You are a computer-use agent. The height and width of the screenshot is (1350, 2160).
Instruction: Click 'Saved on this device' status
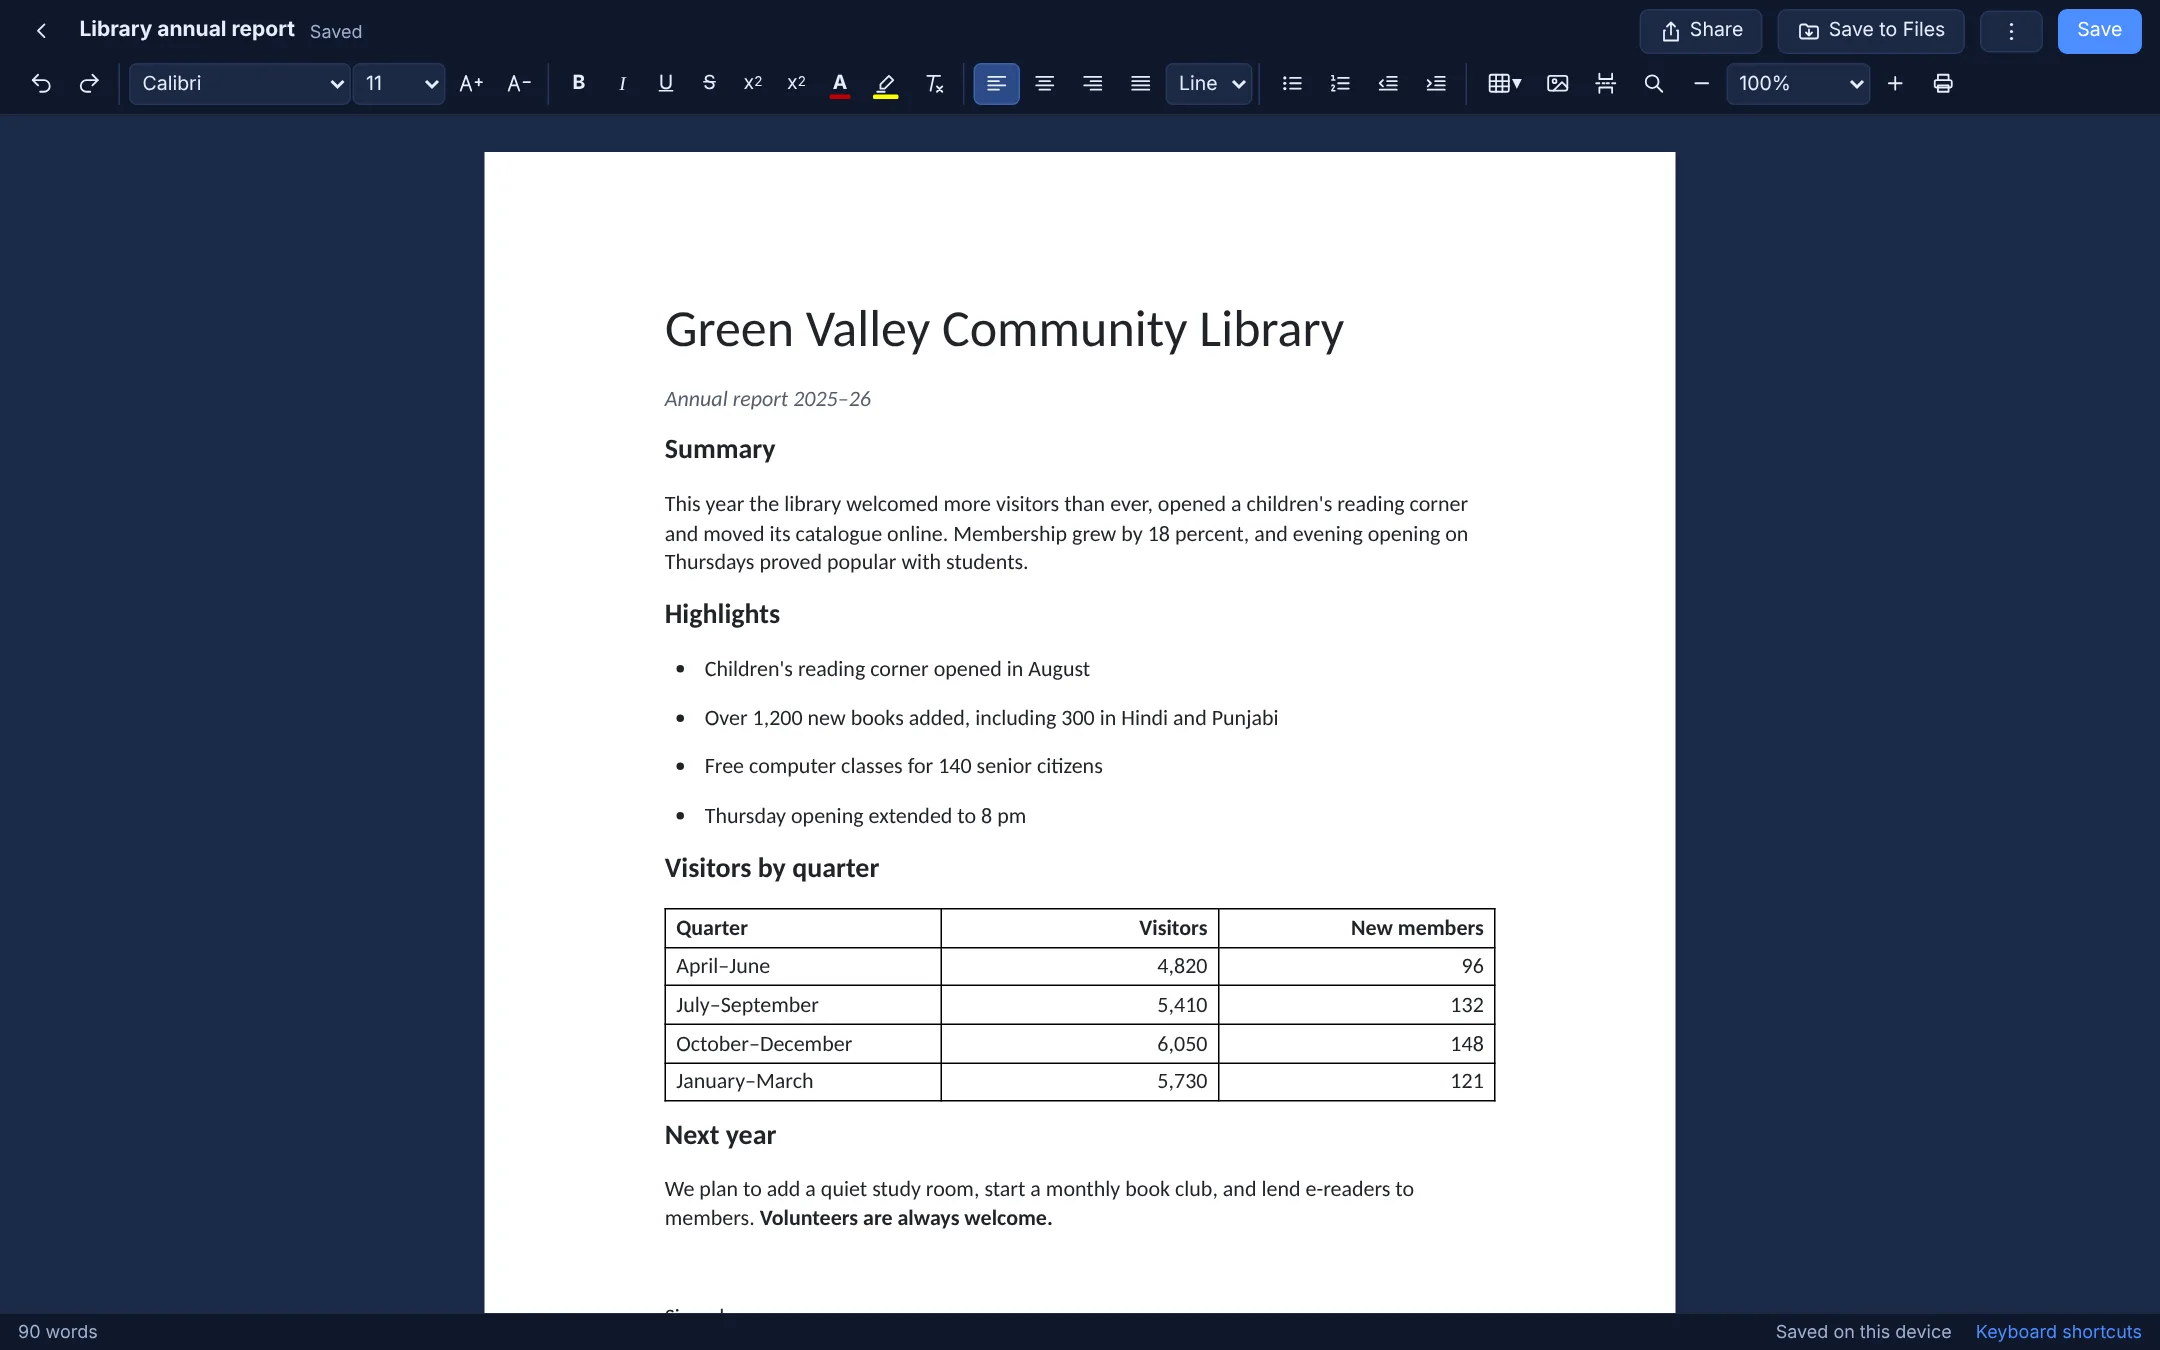pos(1863,1332)
